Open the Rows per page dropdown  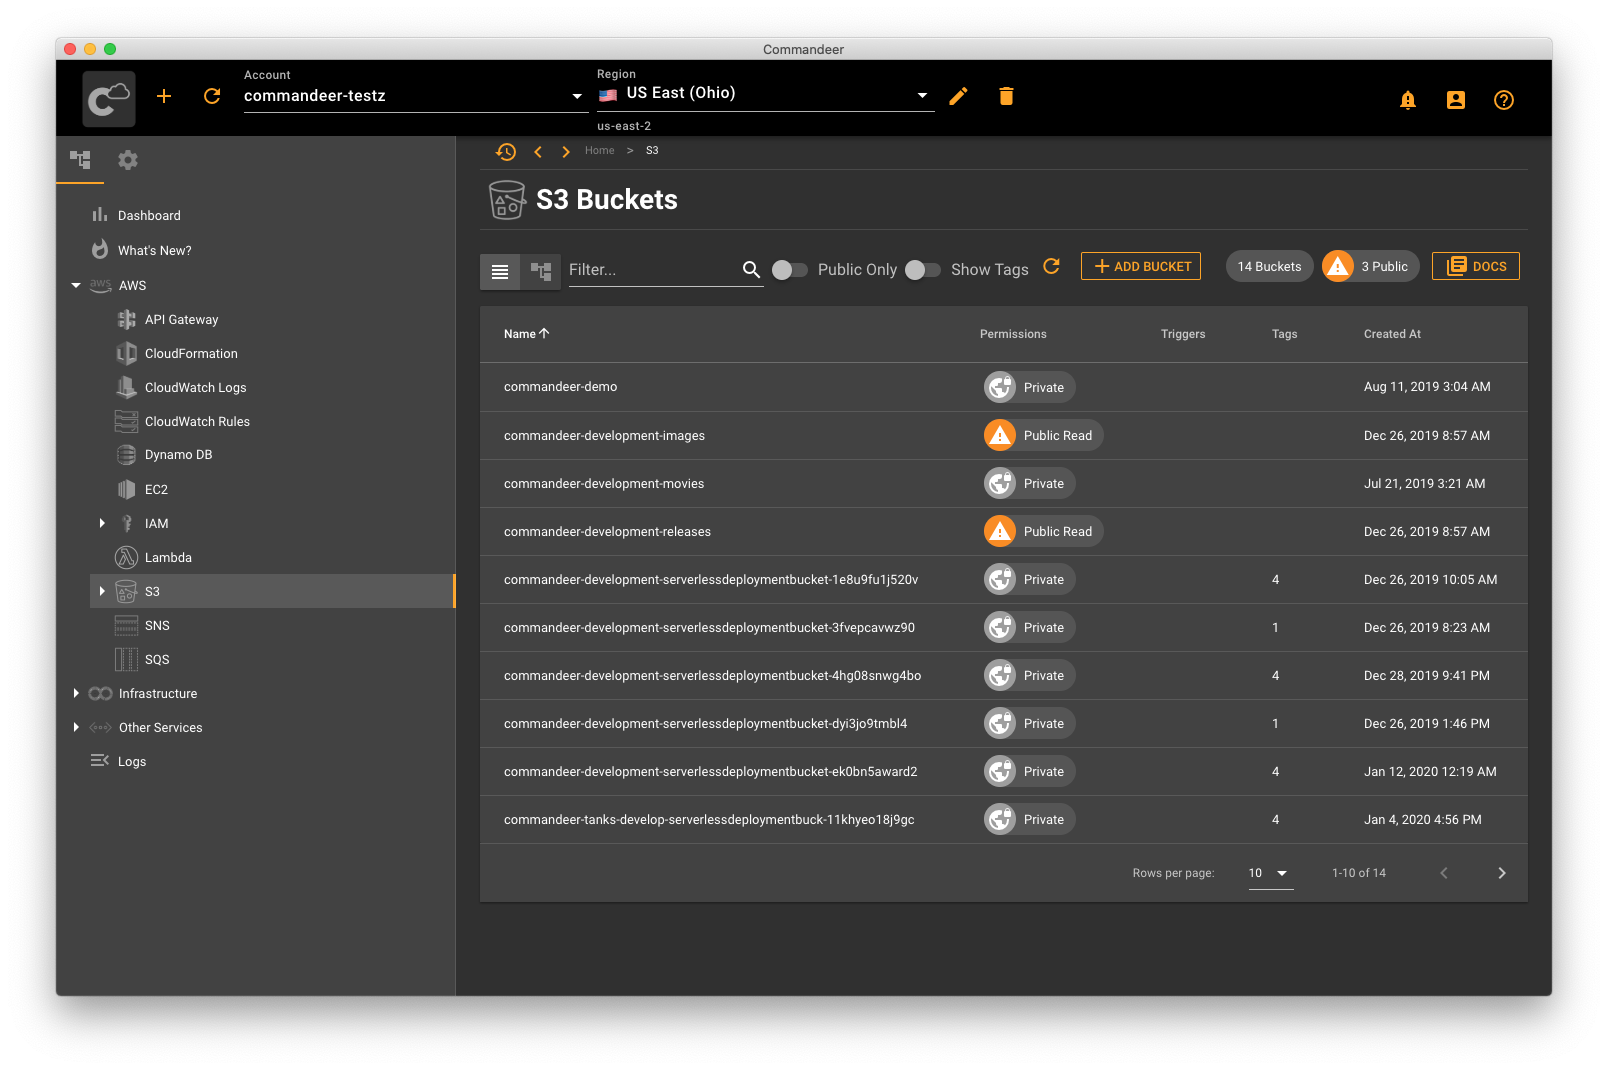click(1270, 873)
